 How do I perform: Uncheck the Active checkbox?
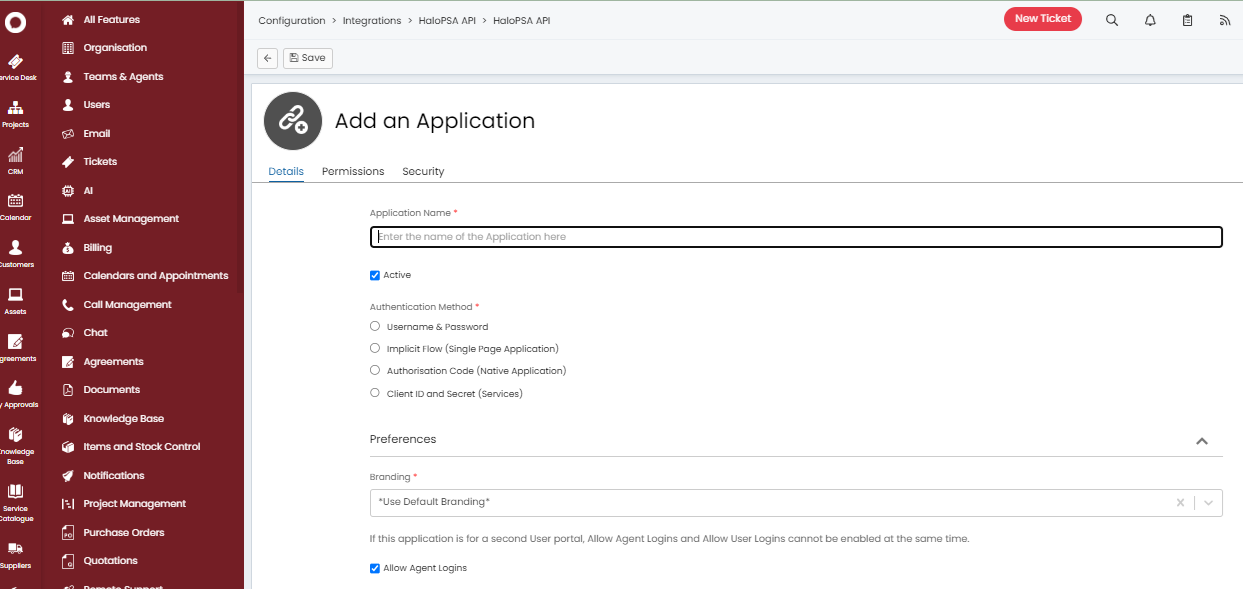[x=375, y=275]
